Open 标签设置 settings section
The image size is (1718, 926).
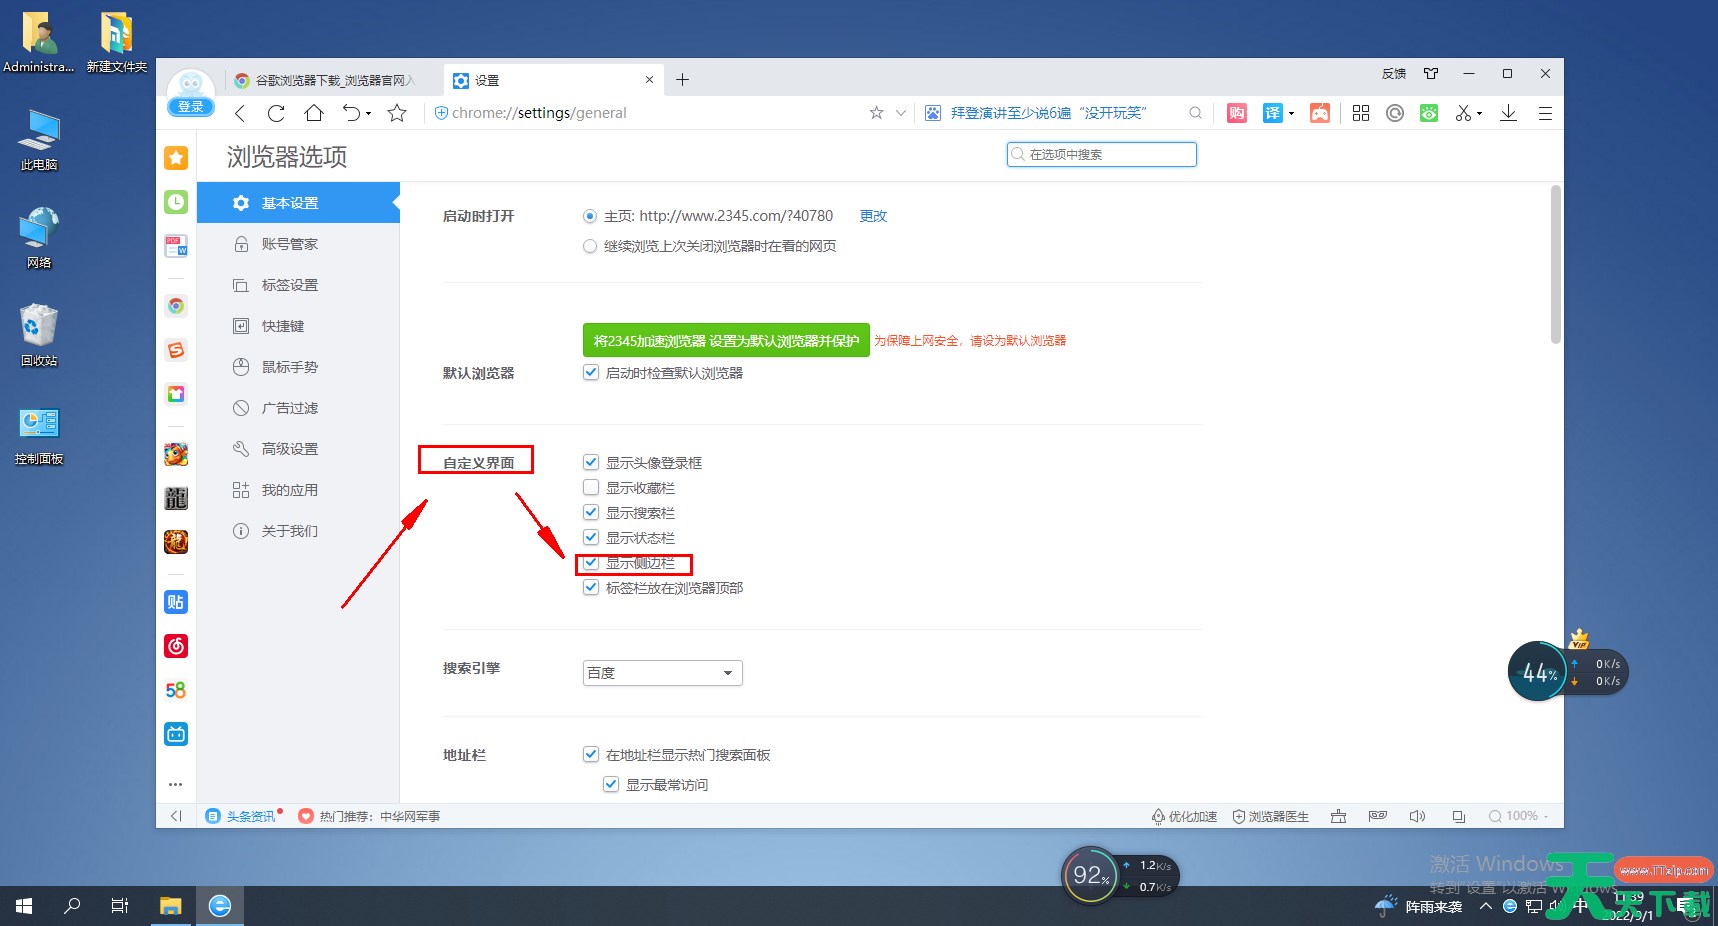point(298,285)
